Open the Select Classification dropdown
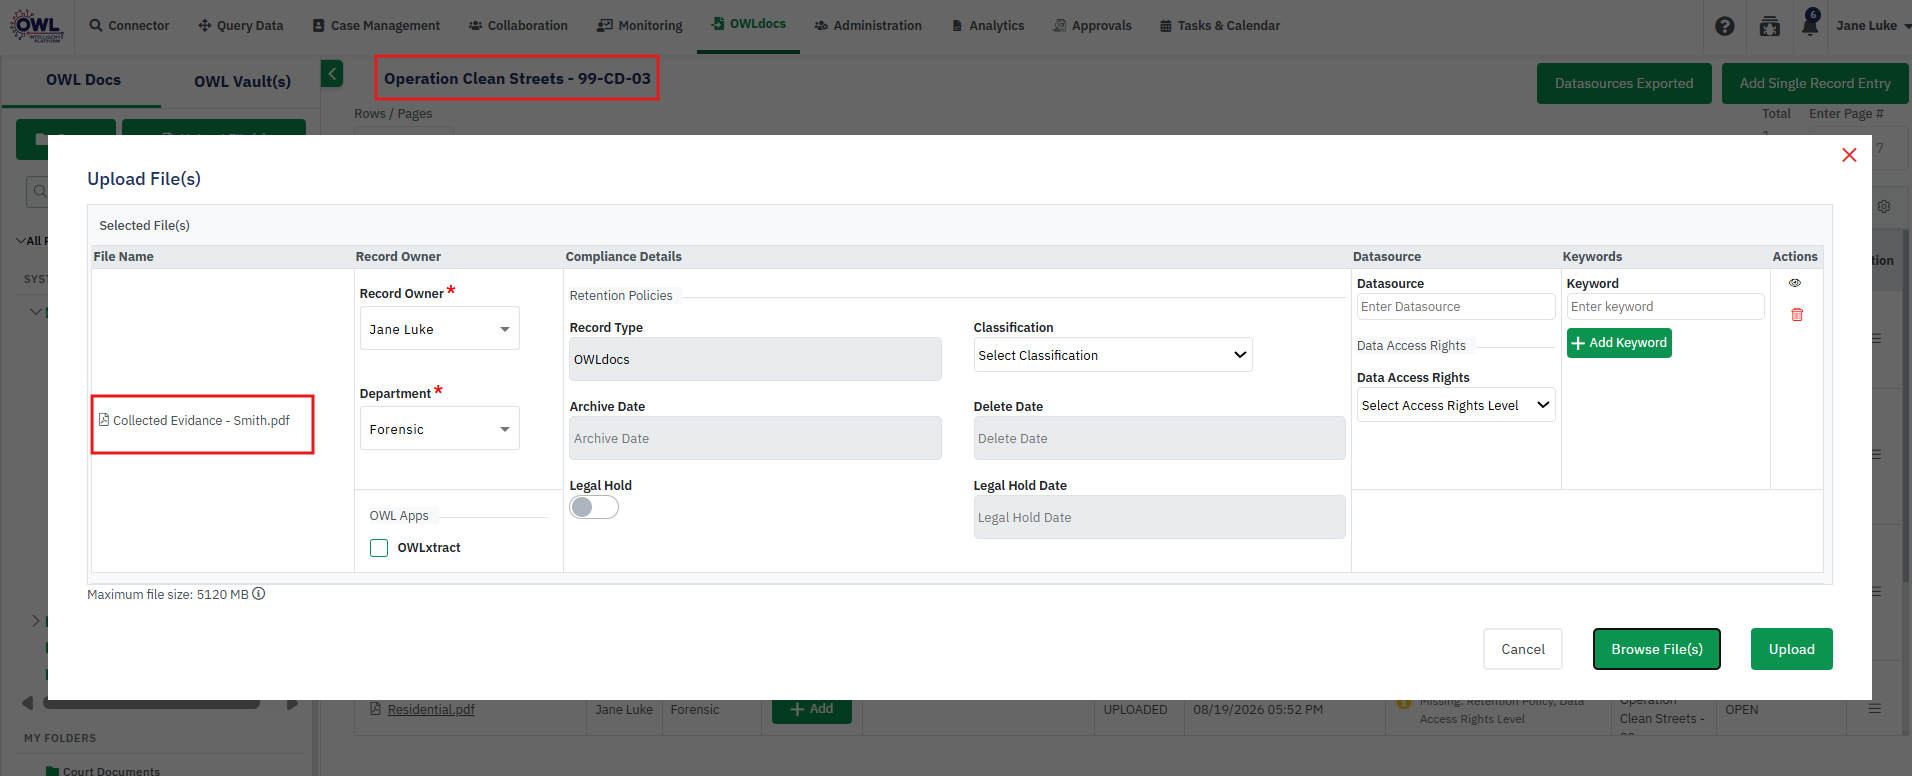Viewport: 1912px width, 776px height. 1113,355
